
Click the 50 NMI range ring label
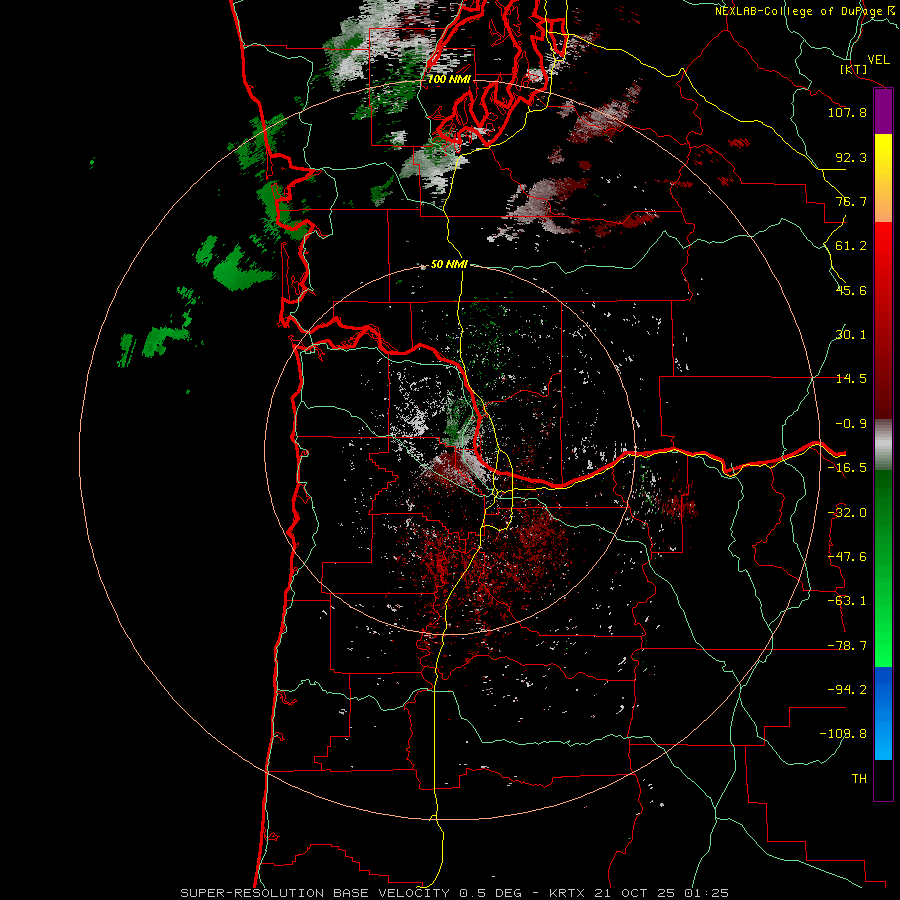pyautogui.click(x=449, y=265)
